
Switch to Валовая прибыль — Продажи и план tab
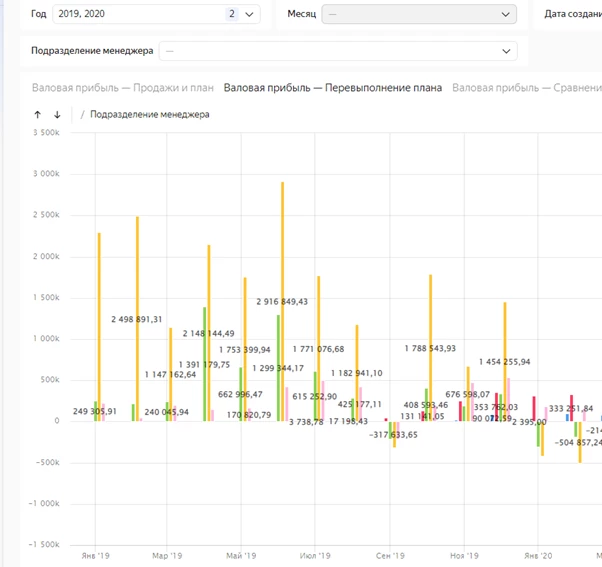(122, 88)
